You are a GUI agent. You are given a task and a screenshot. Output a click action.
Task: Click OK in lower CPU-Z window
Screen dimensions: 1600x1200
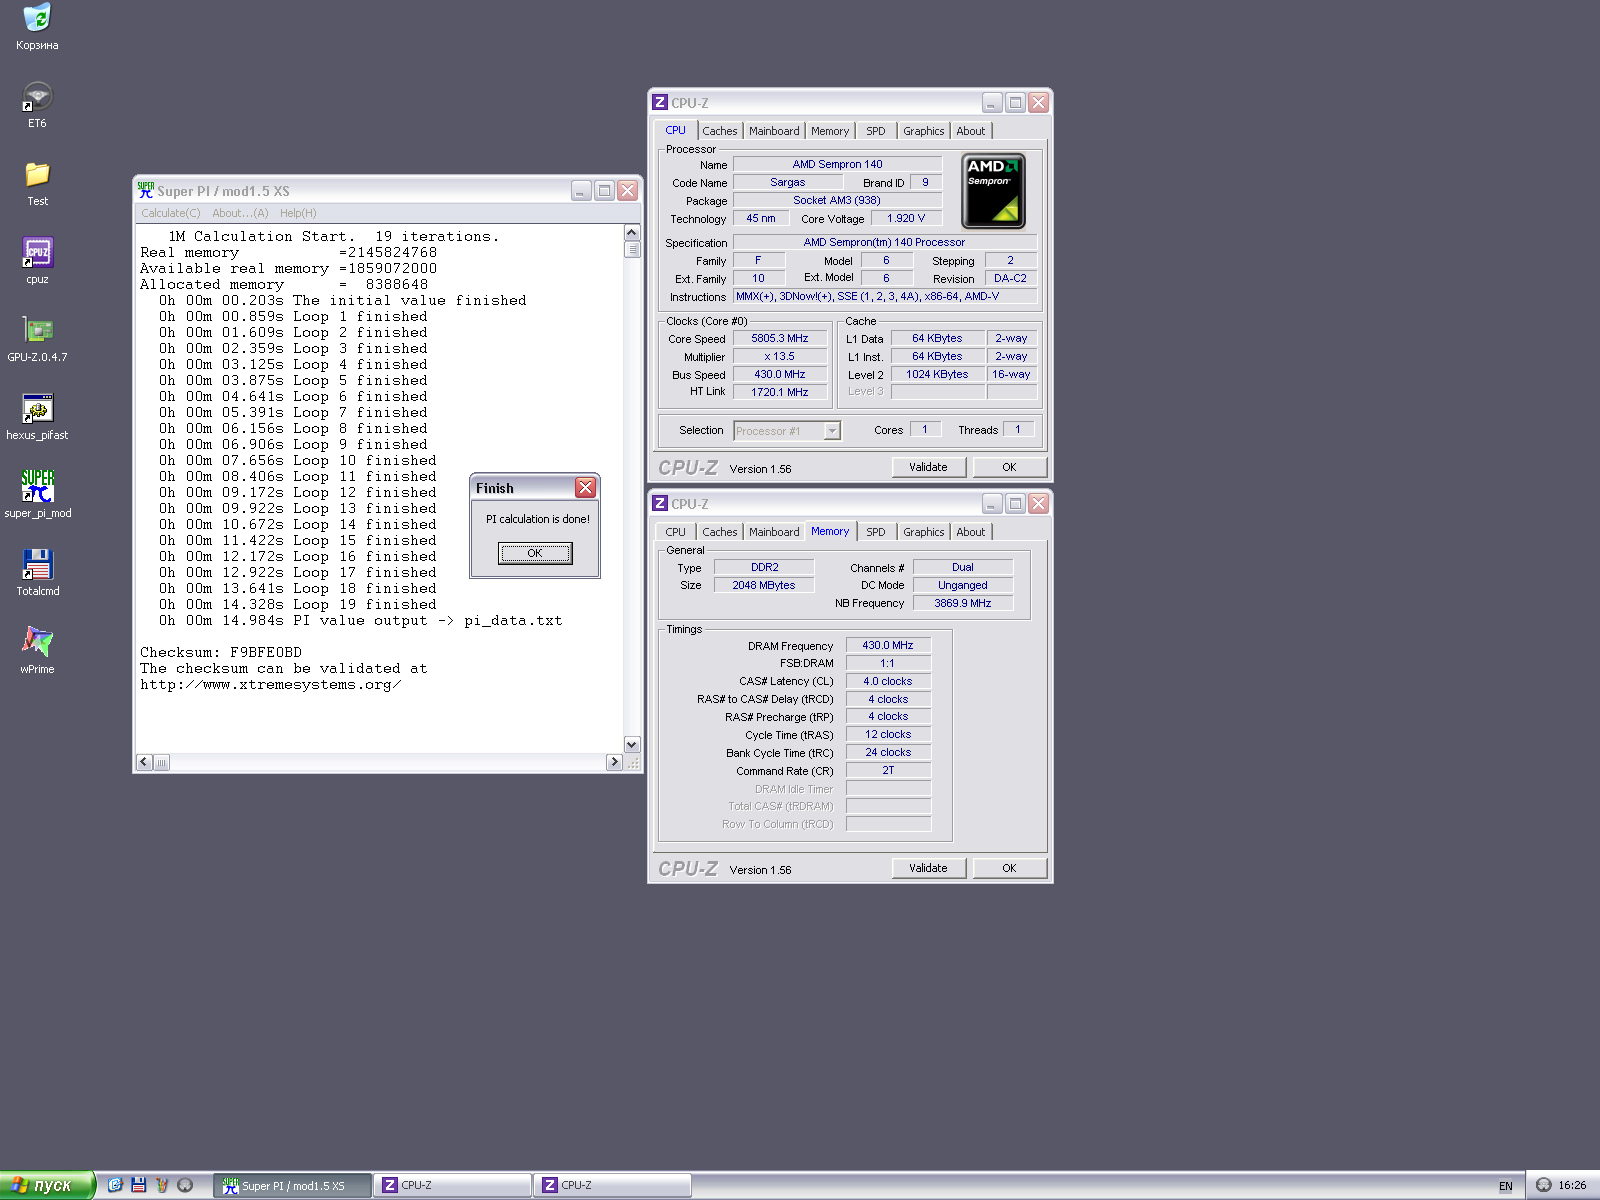pyautogui.click(x=1009, y=868)
